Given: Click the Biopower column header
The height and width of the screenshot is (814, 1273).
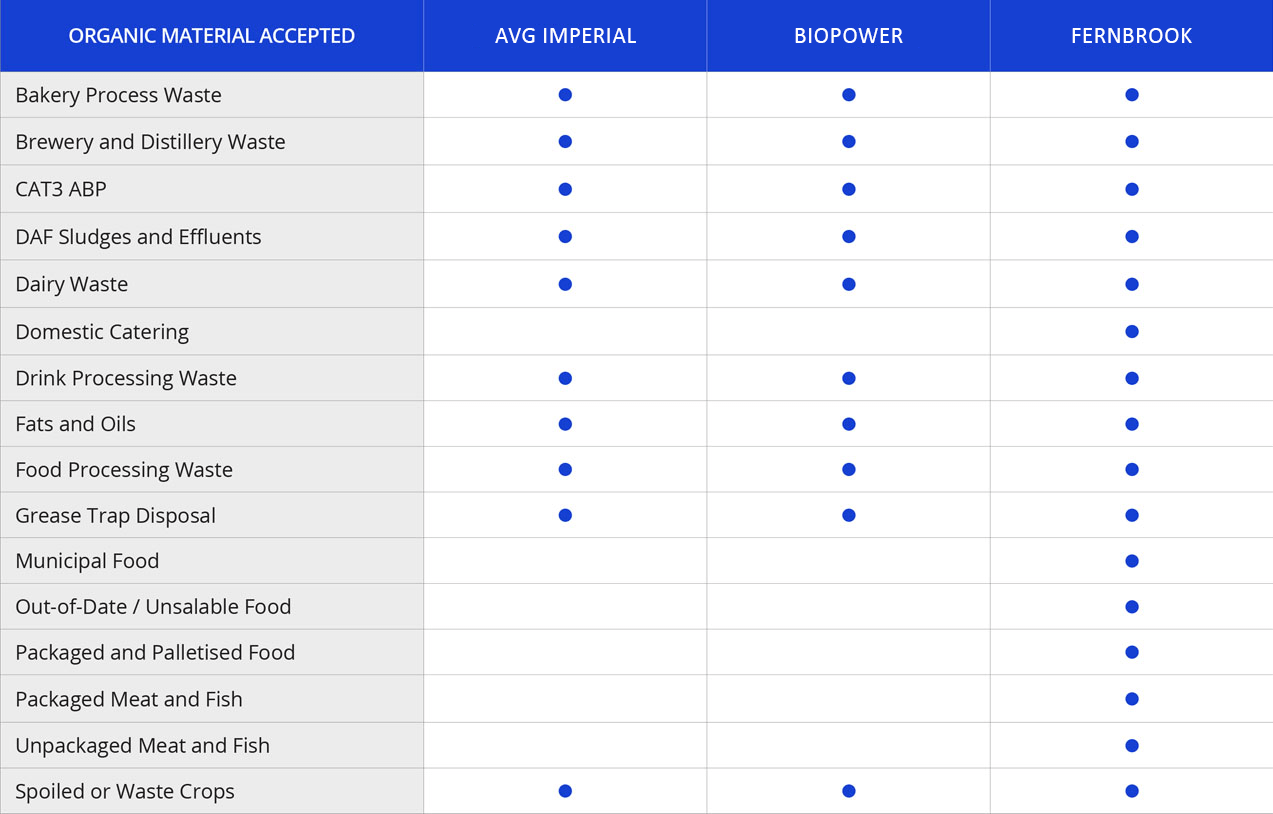Looking at the screenshot, I should pos(848,36).
